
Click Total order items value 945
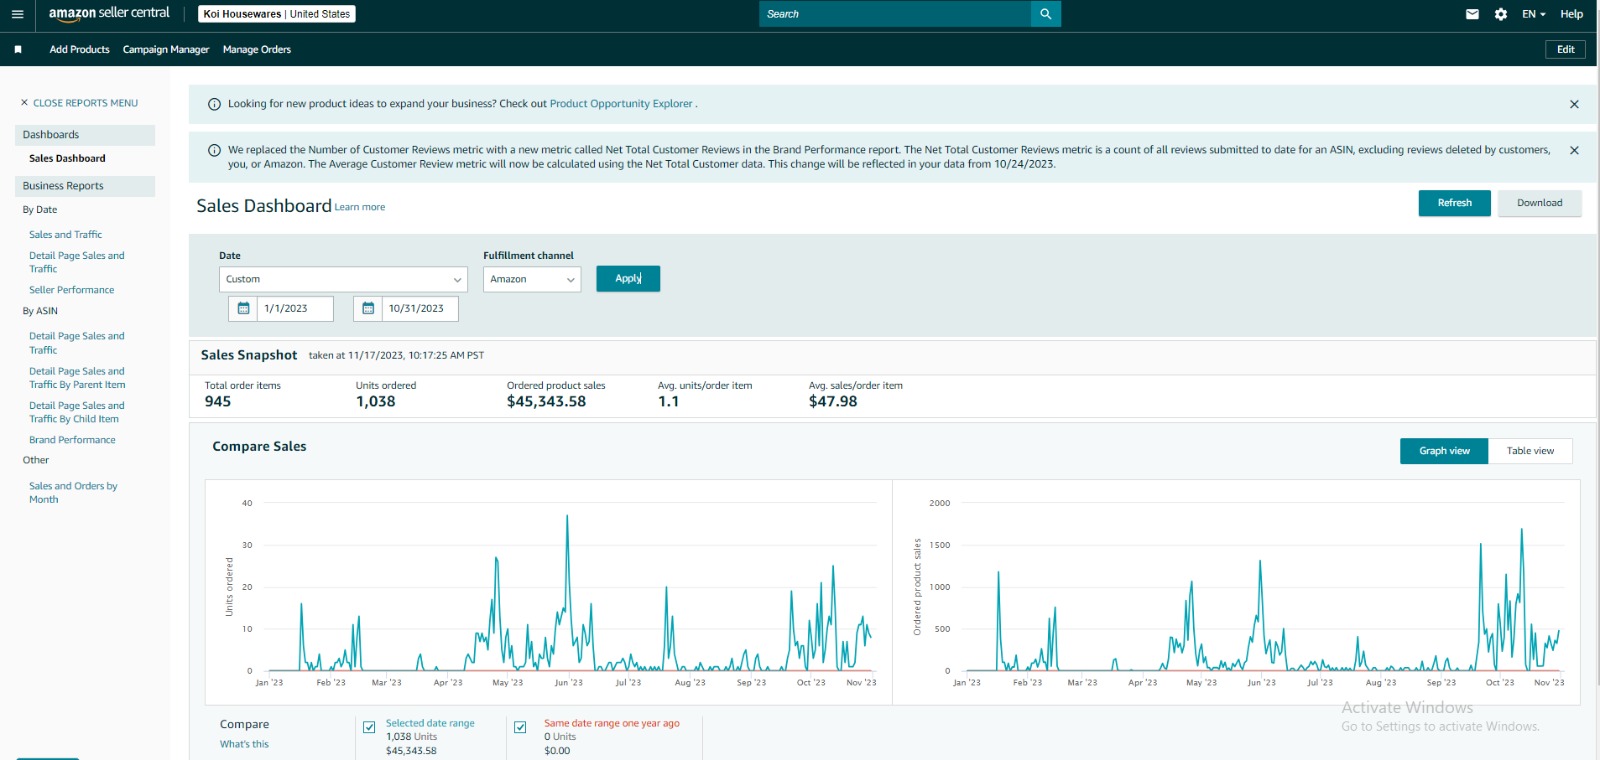218,402
